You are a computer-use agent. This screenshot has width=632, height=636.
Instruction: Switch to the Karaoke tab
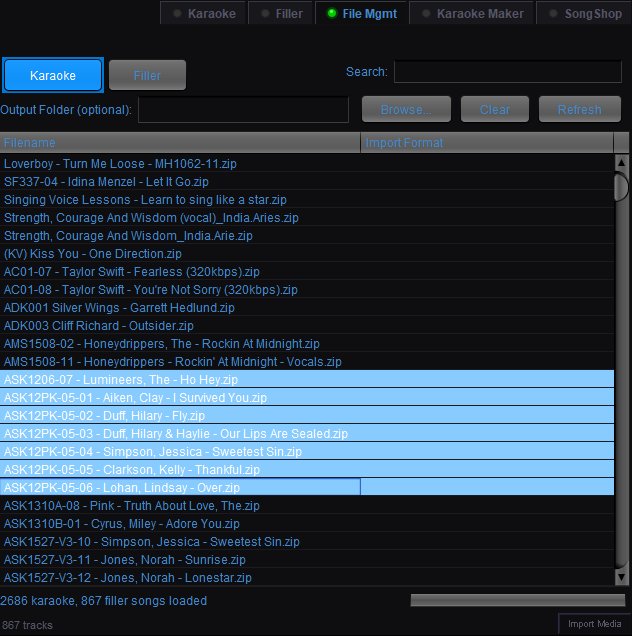coord(204,13)
